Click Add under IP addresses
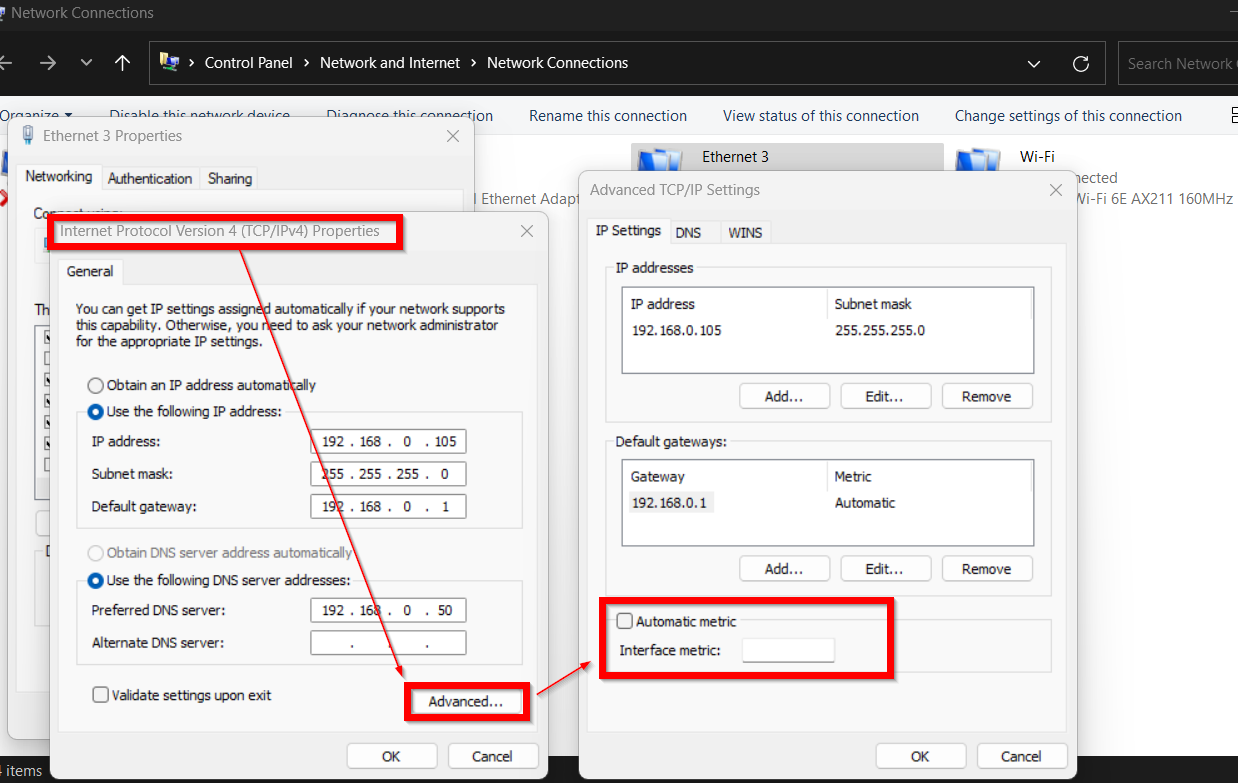Viewport: 1238px width, 783px height. 784,396
